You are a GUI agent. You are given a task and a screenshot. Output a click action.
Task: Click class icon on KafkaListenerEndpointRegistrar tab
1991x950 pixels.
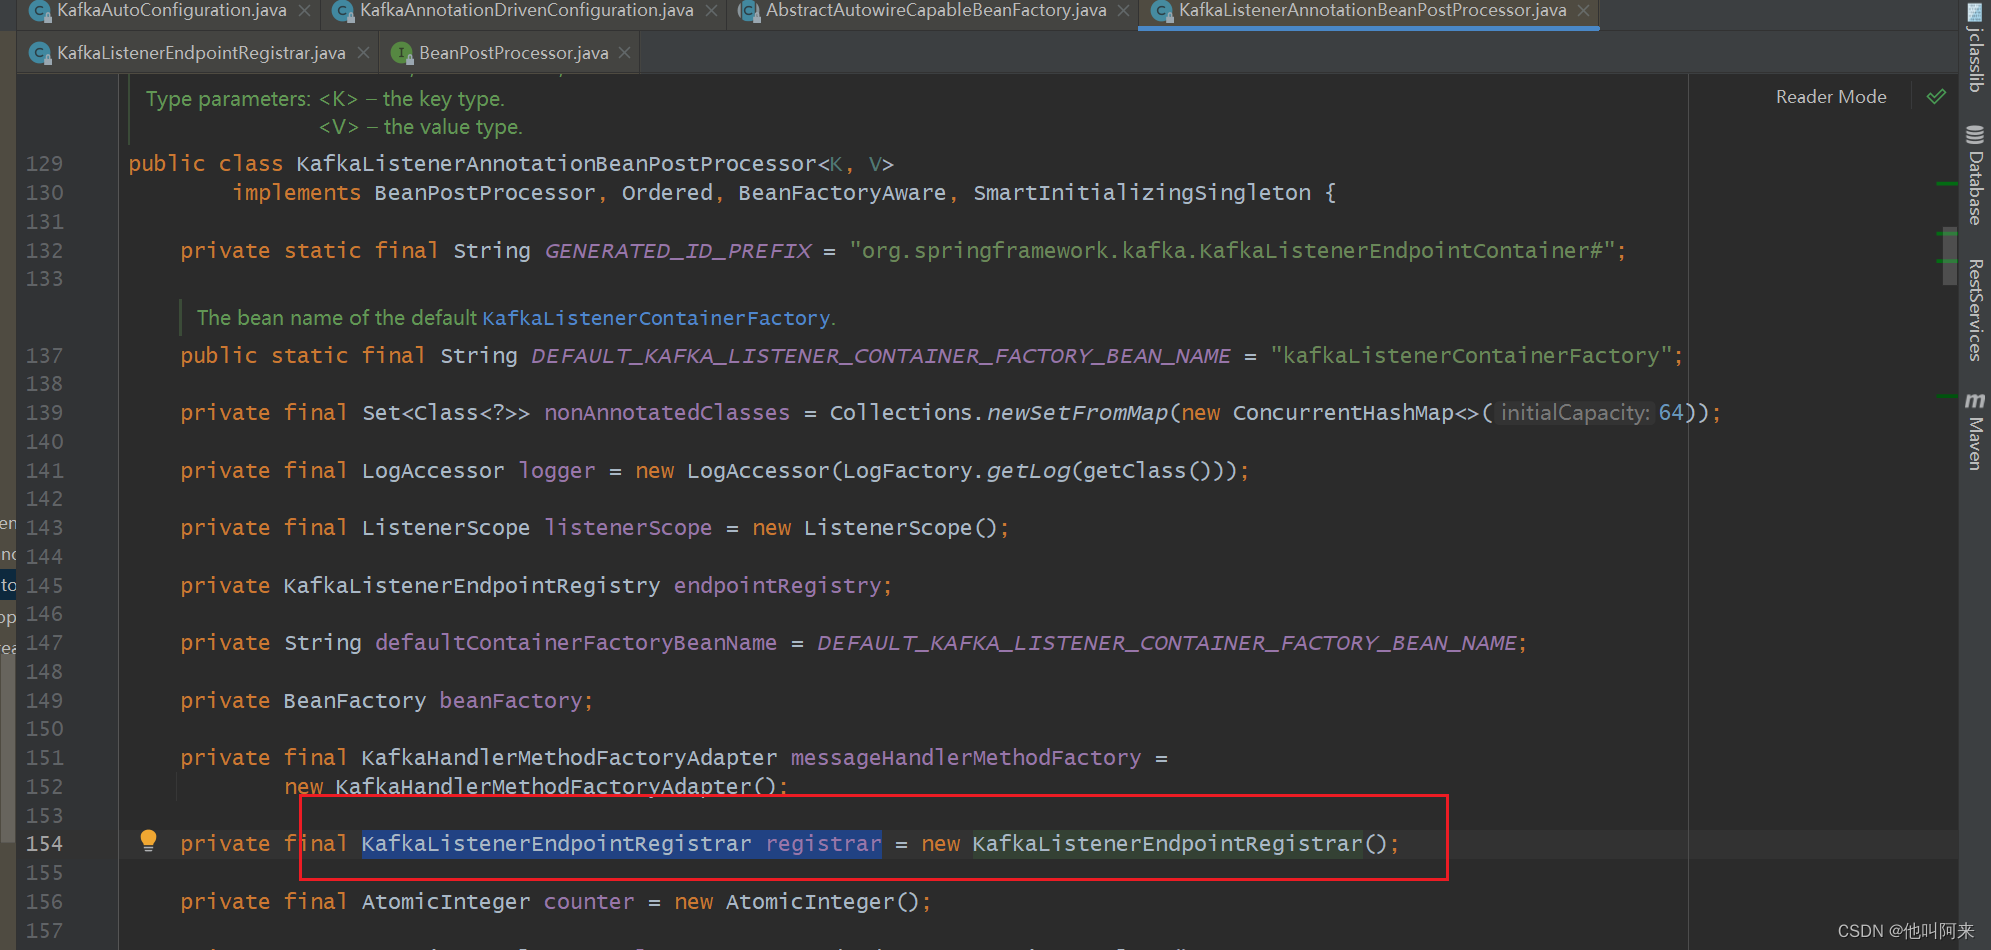(40, 53)
